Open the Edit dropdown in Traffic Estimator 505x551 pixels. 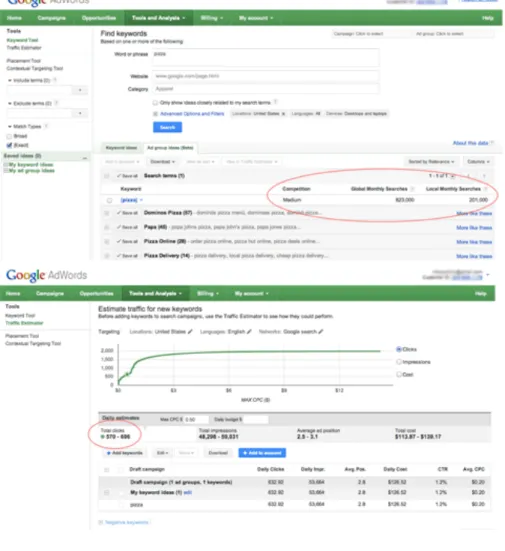click(162, 453)
